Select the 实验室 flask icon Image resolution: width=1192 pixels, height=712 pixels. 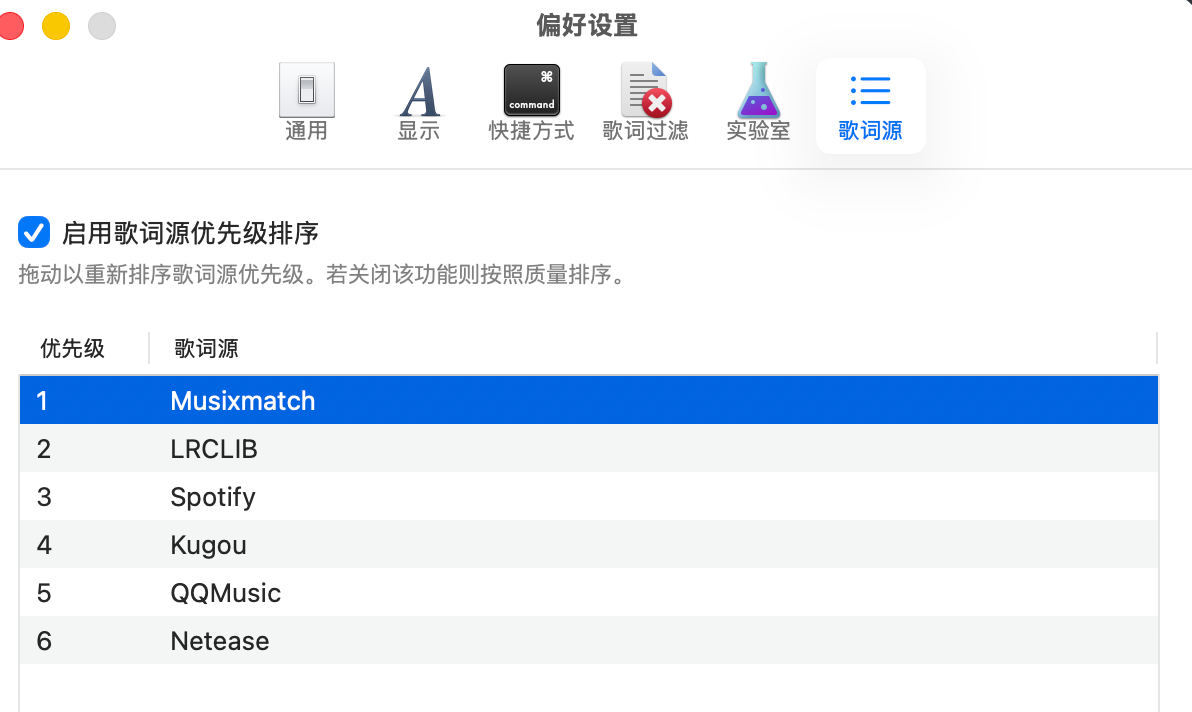tap(758, 91)
